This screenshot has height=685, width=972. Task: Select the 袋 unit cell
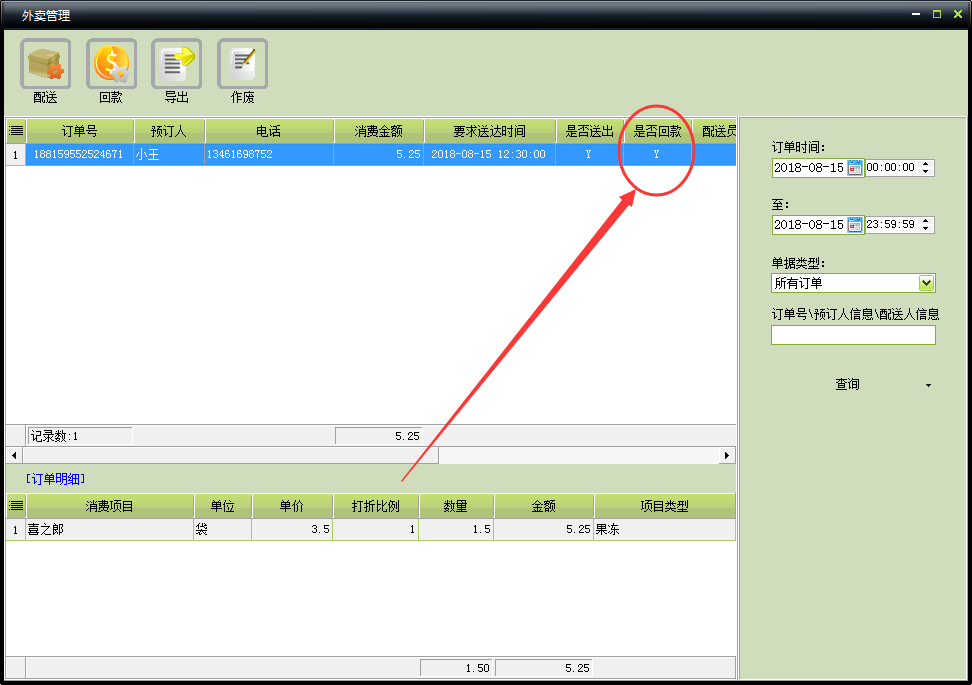click(x=223, y=529)
